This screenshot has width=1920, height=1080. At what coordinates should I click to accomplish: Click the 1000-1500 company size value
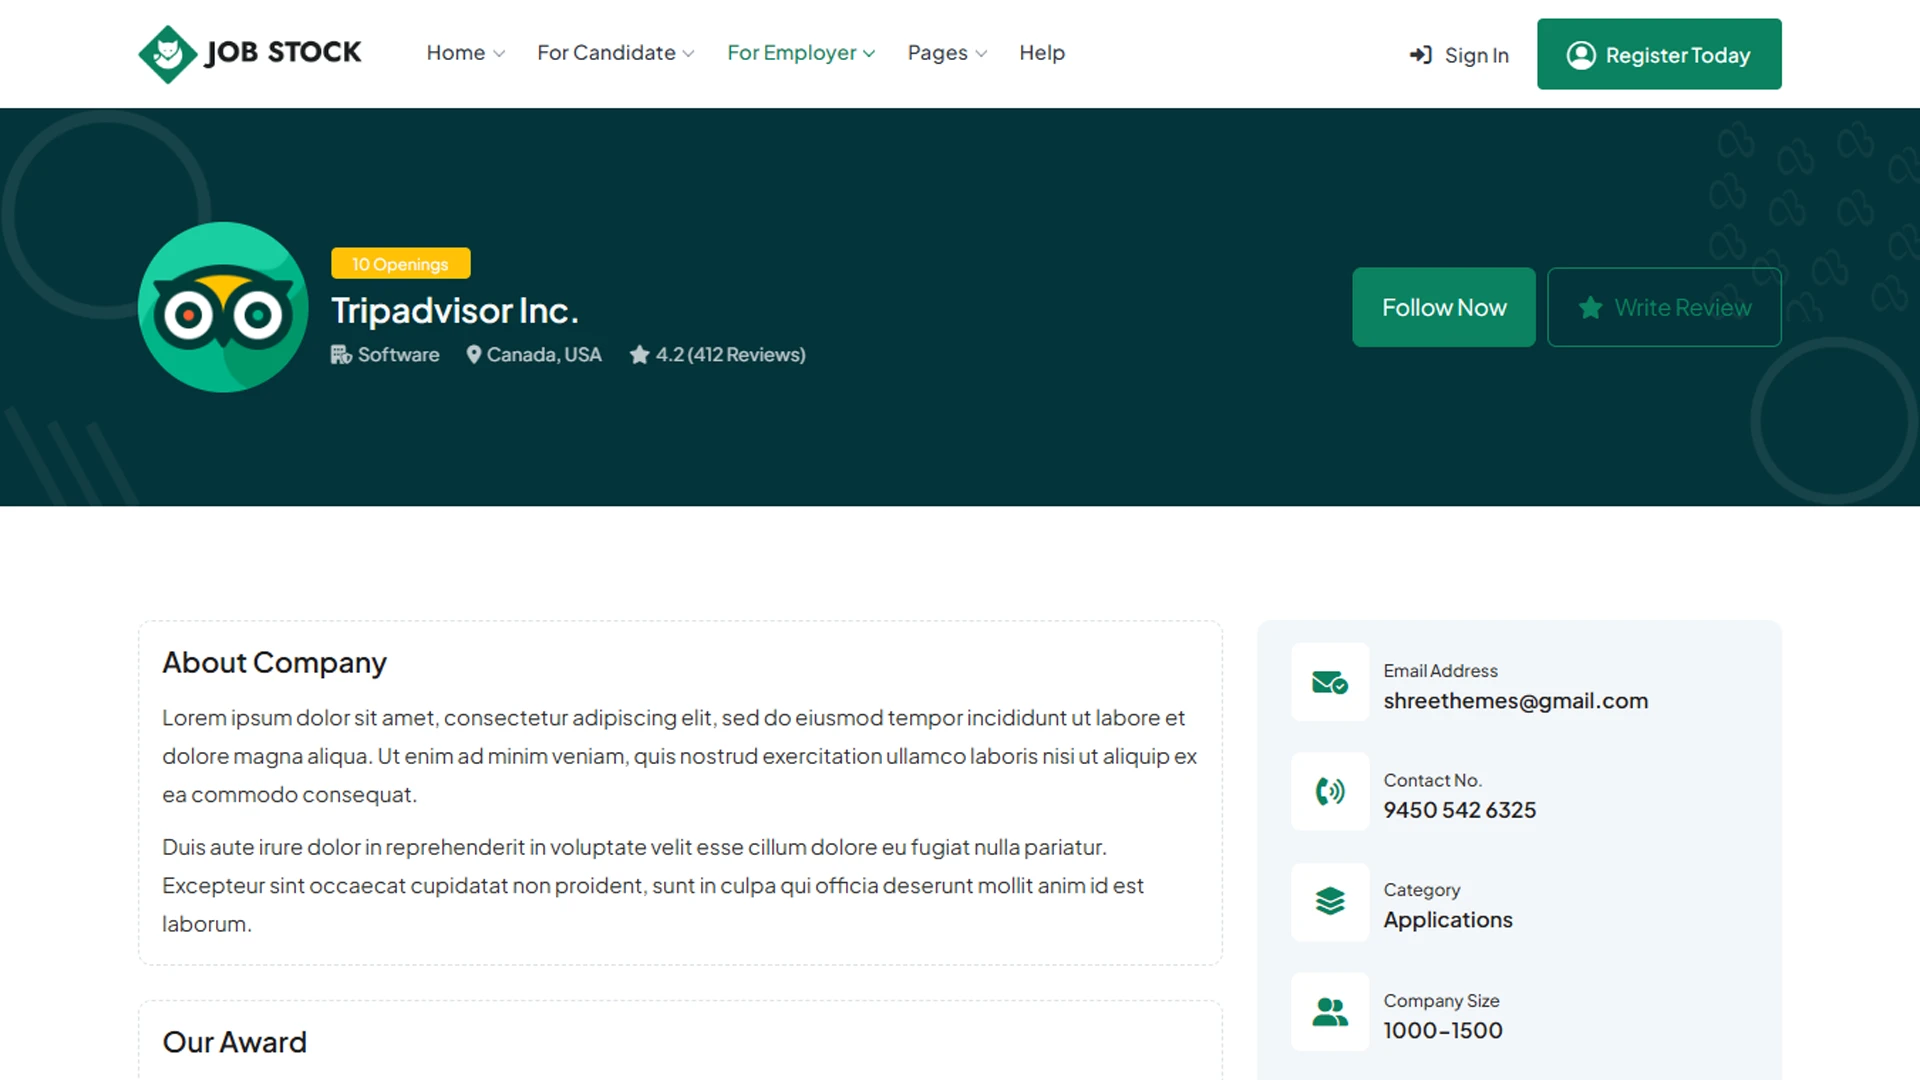click(1443, 1030)
